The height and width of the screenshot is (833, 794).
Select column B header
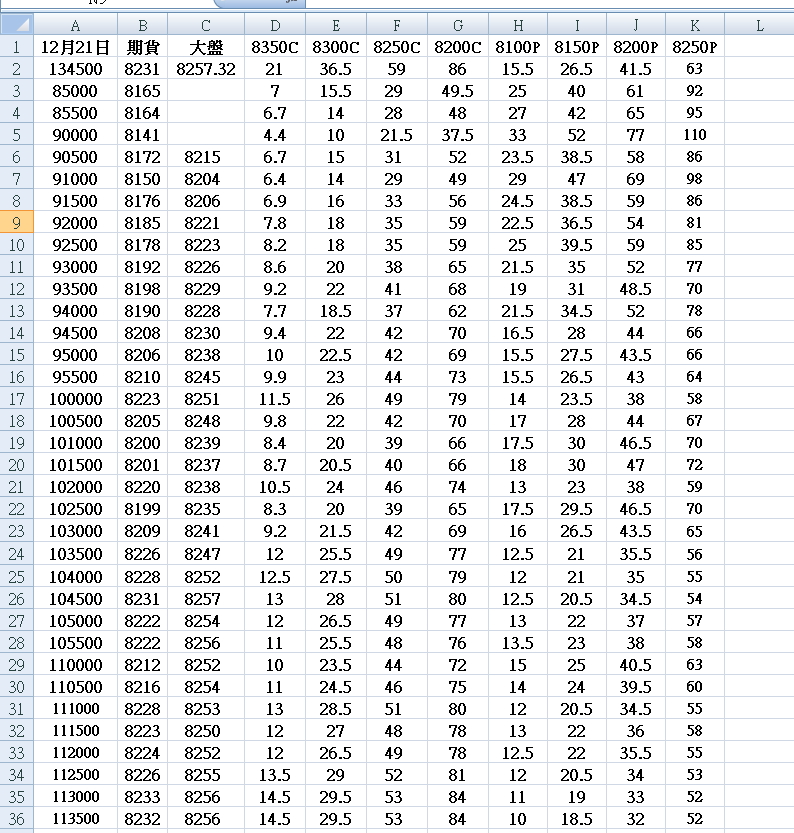point(142,24)
